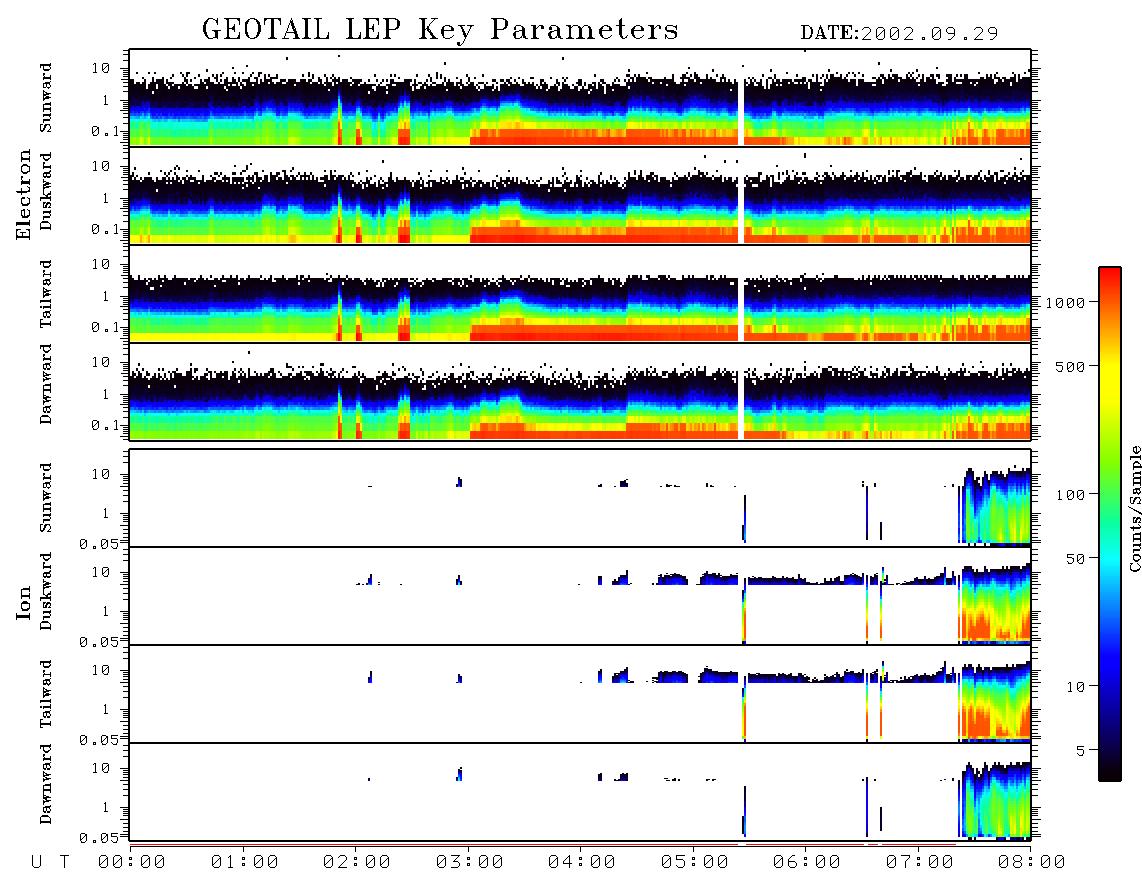Image resolution: width=1142 pixels, height=880 pixels.
Task: Click the U T axis label
Action: click(x=50, y=863)
